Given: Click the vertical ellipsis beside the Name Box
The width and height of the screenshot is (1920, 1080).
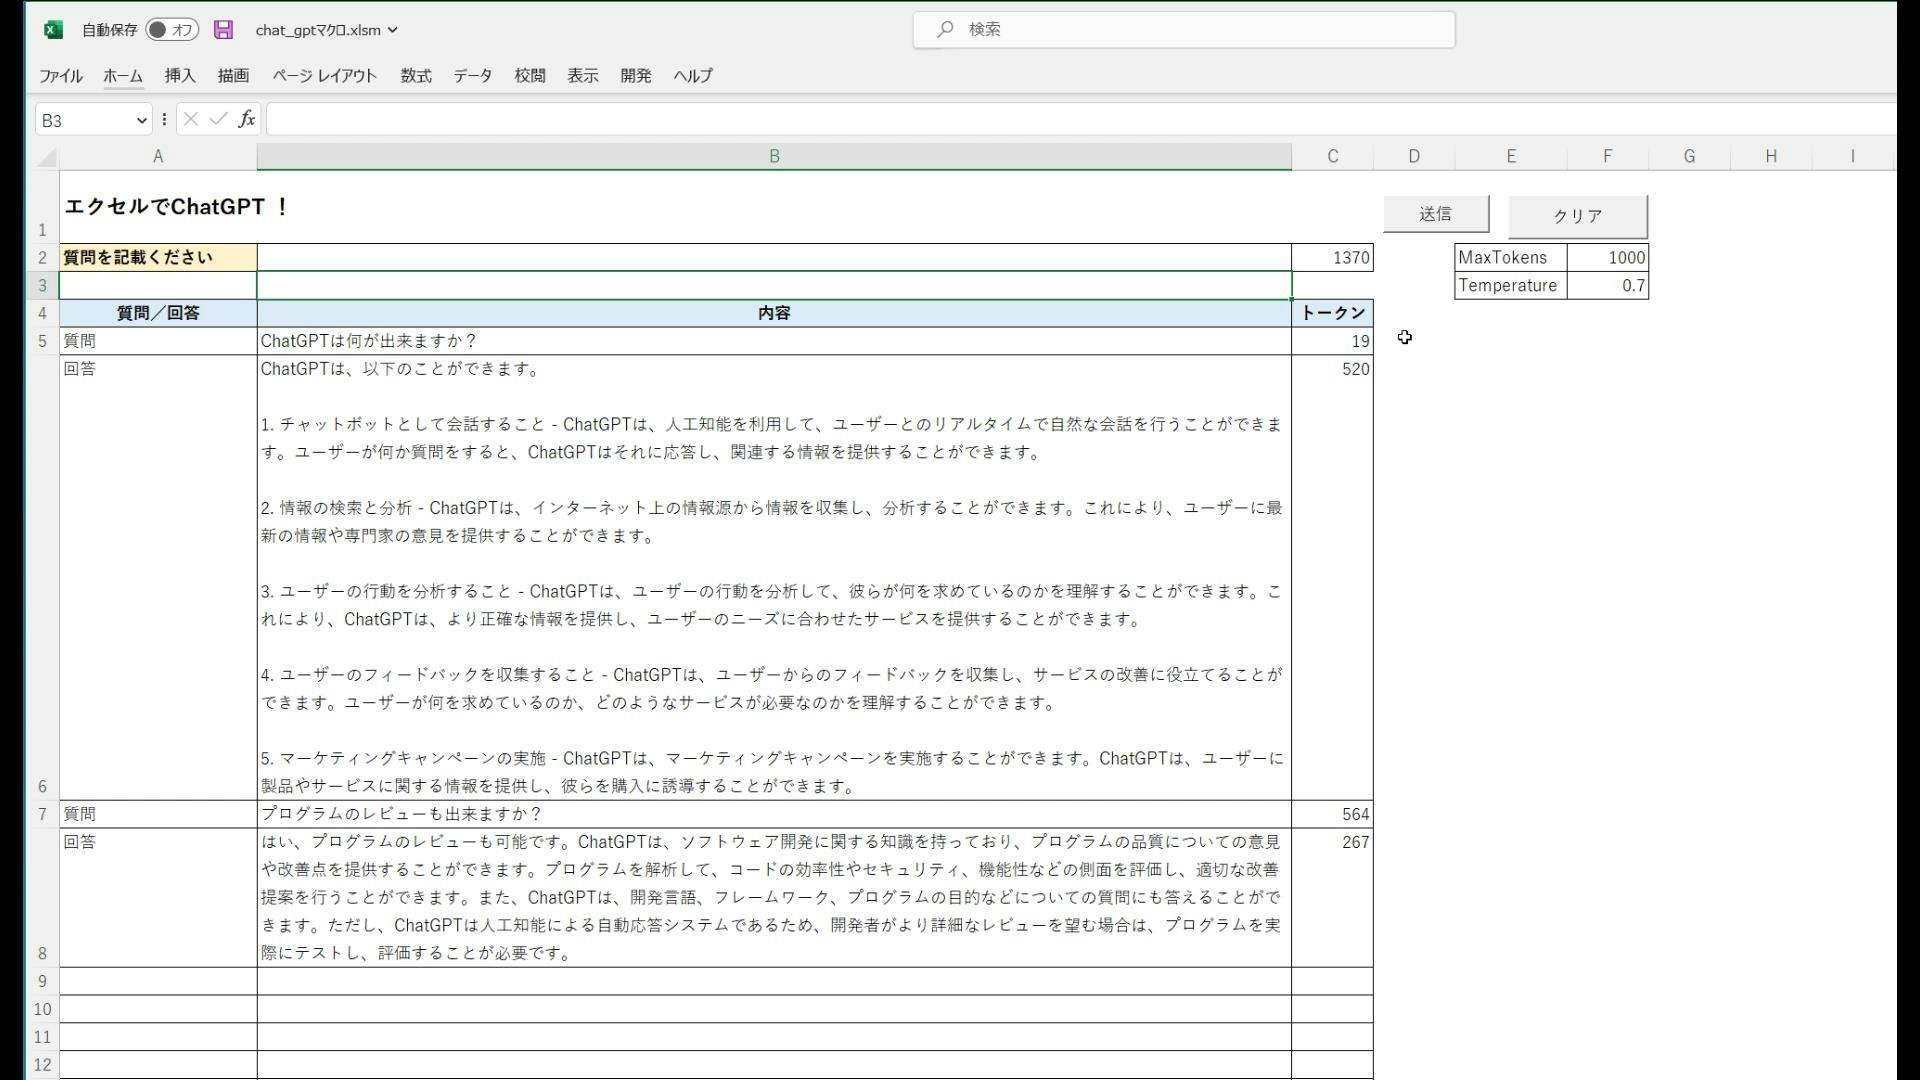Looking at the screenshot, I should [x=164, y=119].
